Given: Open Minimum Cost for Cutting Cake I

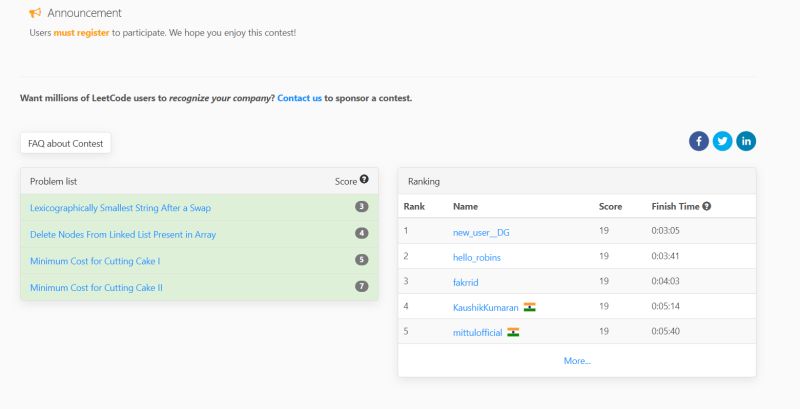Looking at the screenshot, I should click(95, 260).
